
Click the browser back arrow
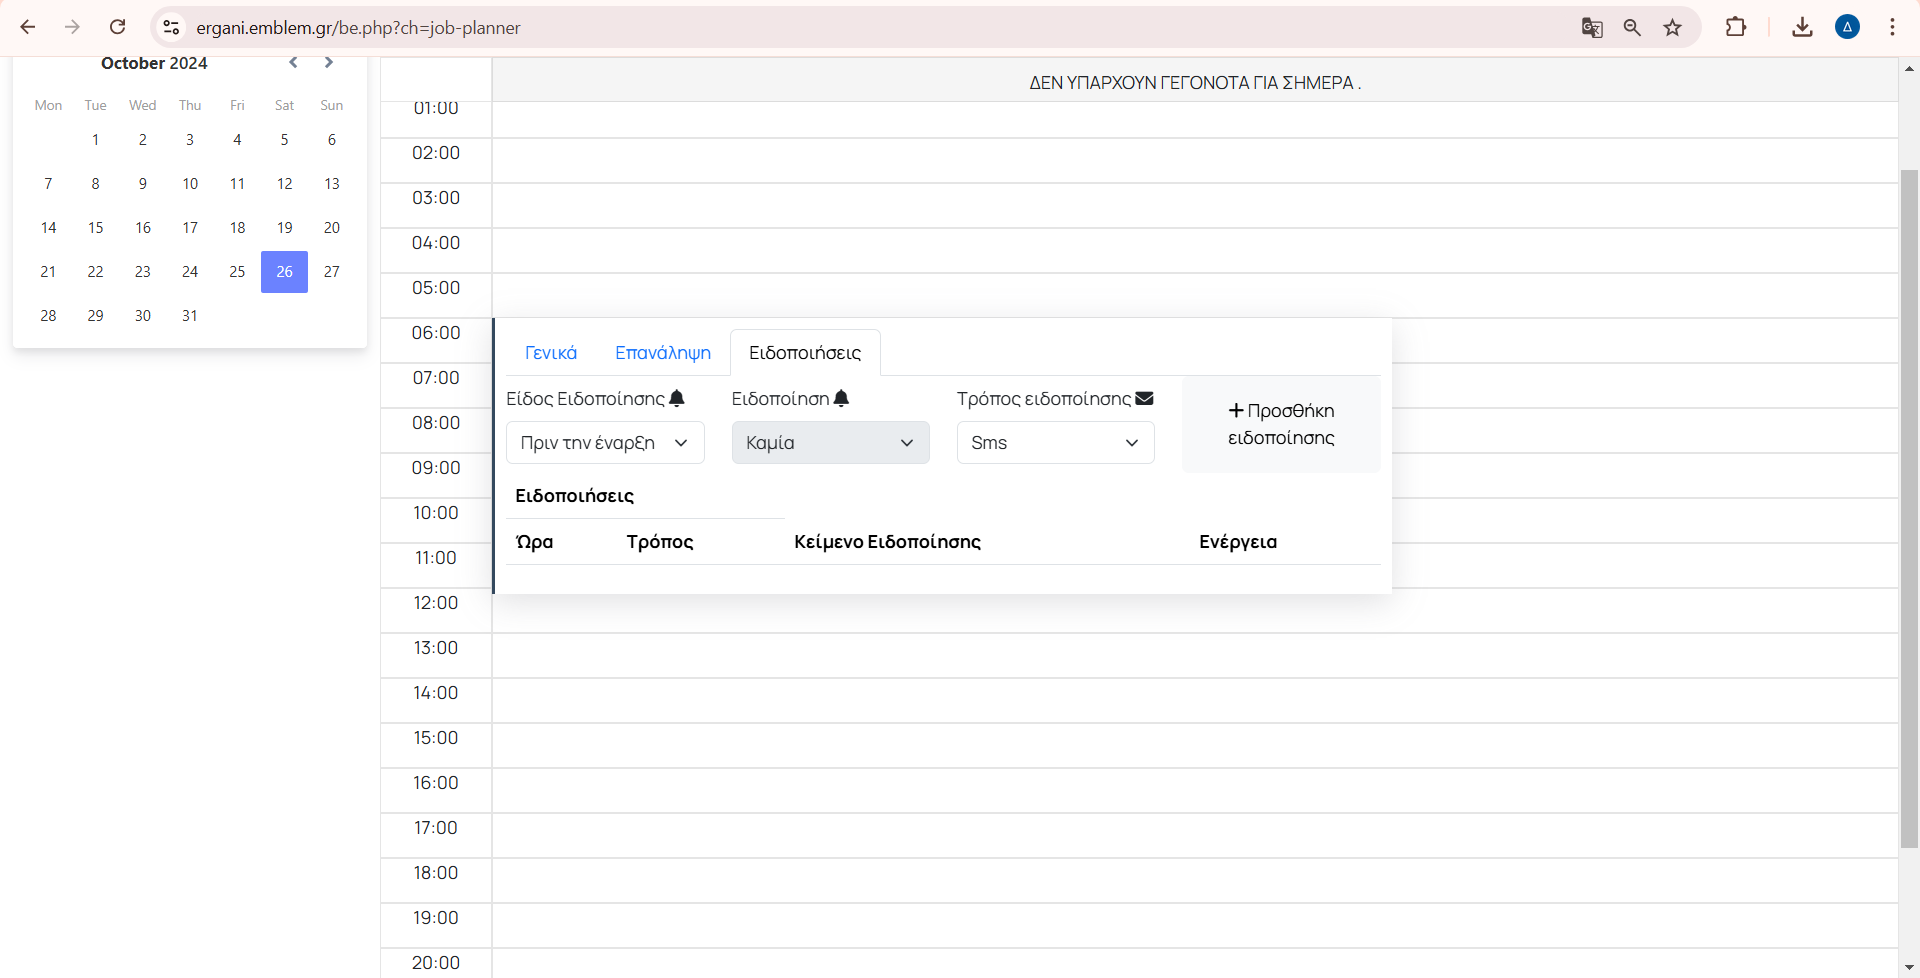[28, 27]
